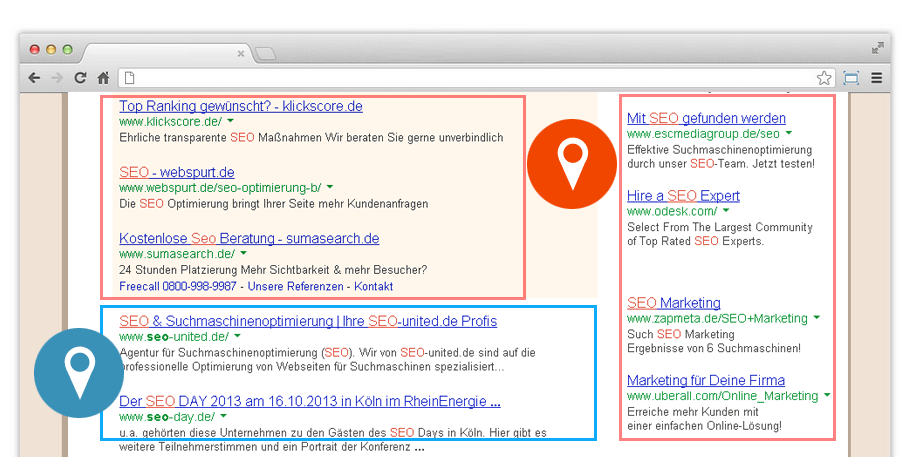Close the current browser tab

[x=240, y=54]
